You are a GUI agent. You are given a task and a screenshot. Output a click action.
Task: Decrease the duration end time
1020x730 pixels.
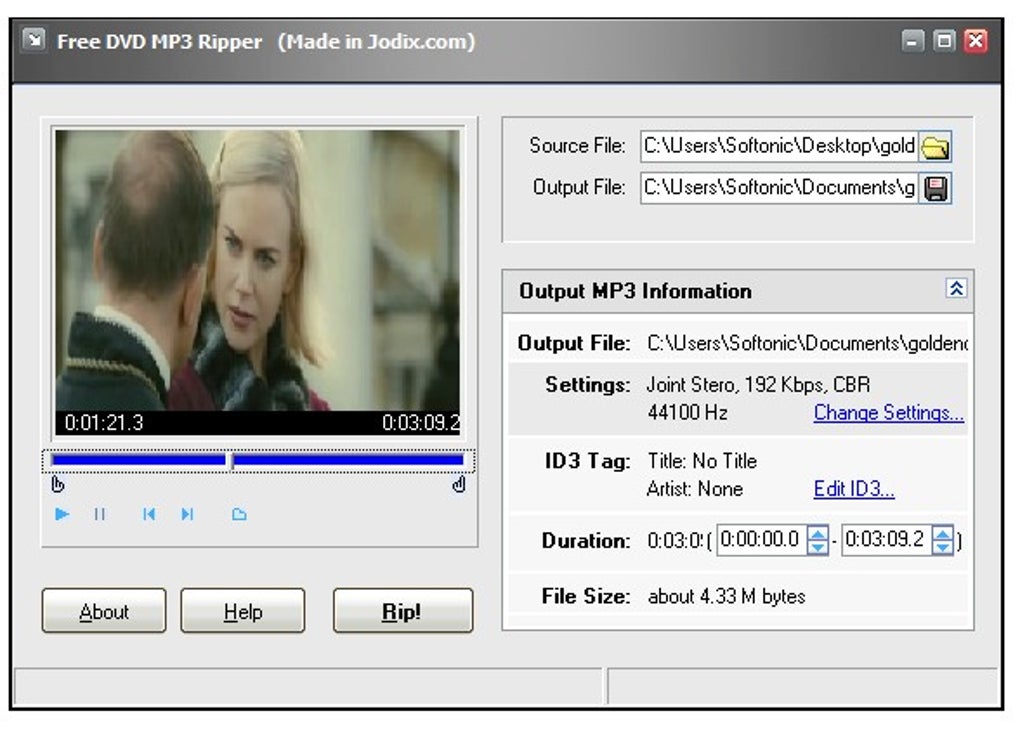click(943, 547)
